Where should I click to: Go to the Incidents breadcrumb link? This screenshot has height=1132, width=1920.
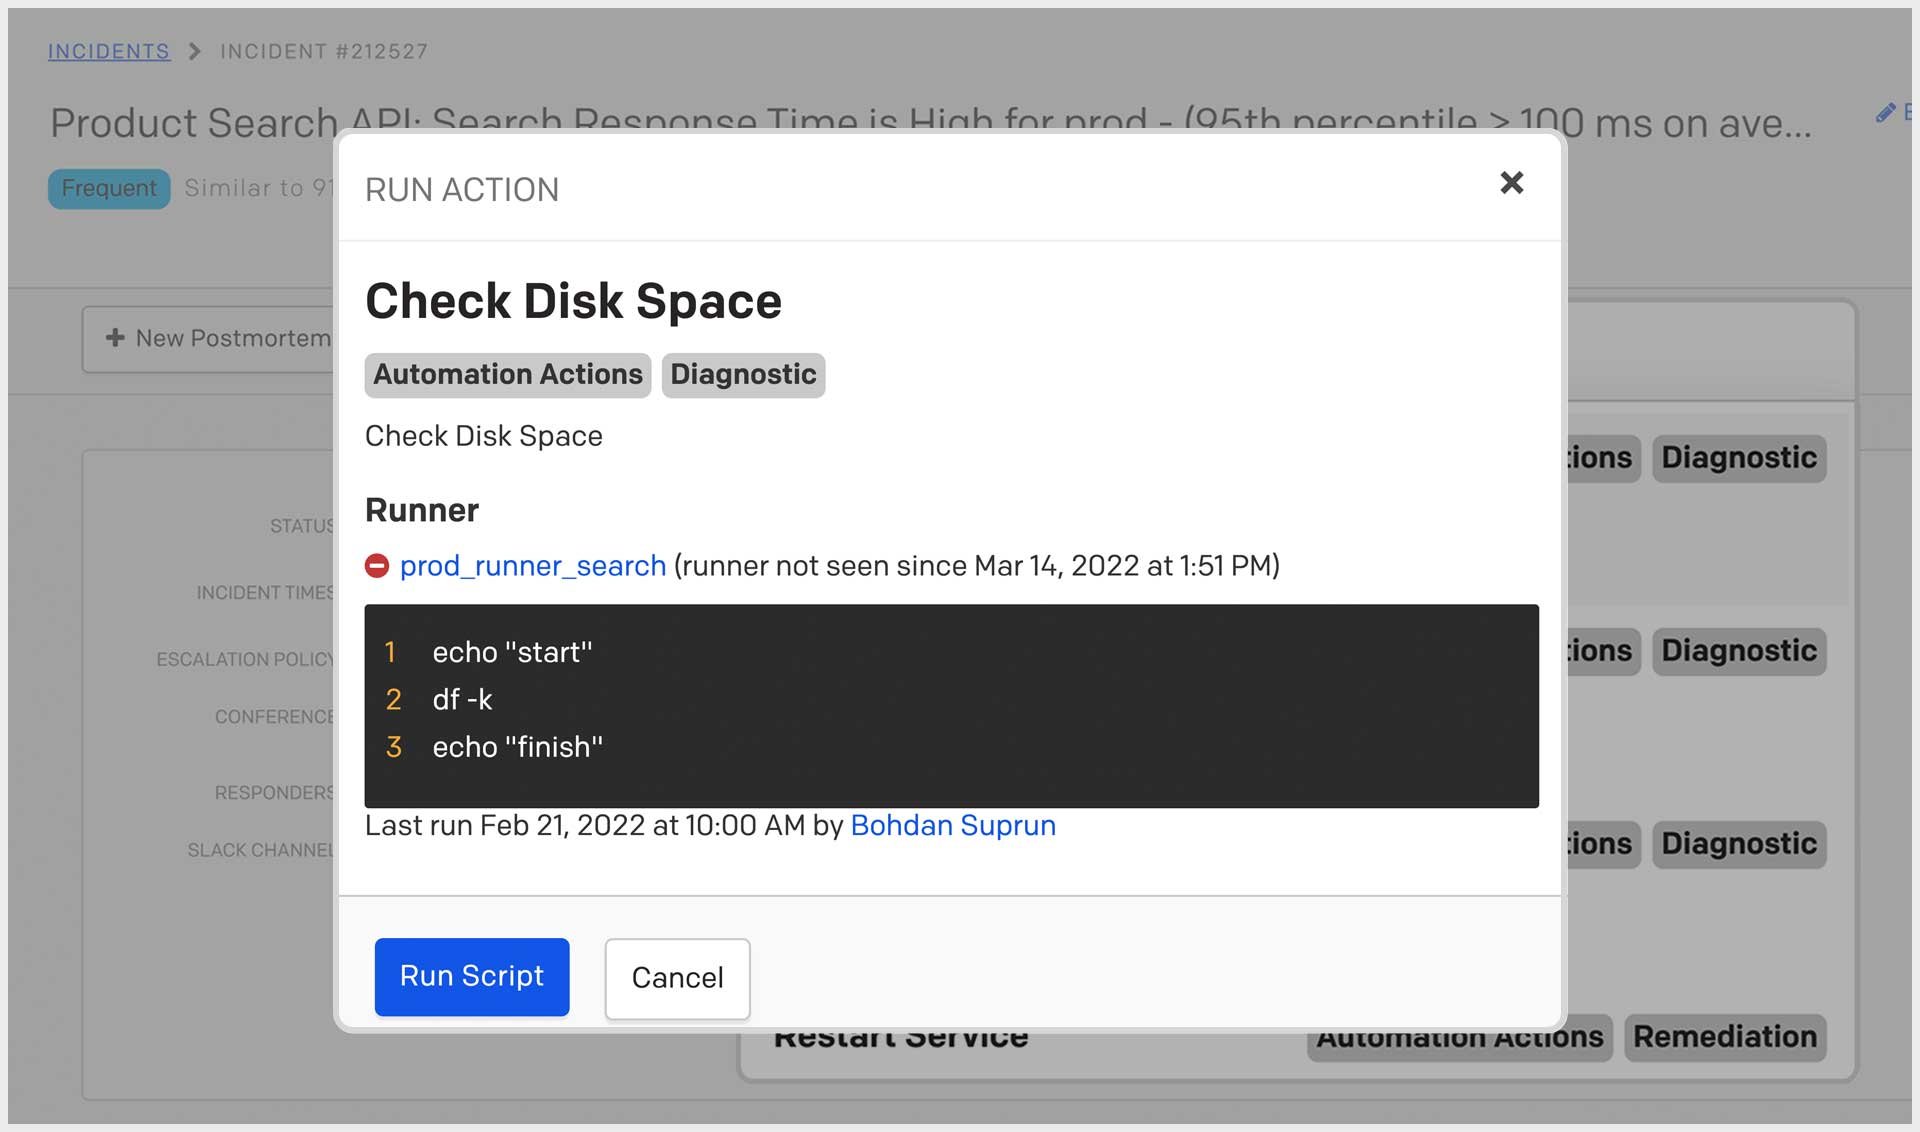click(x=108, y=51)
